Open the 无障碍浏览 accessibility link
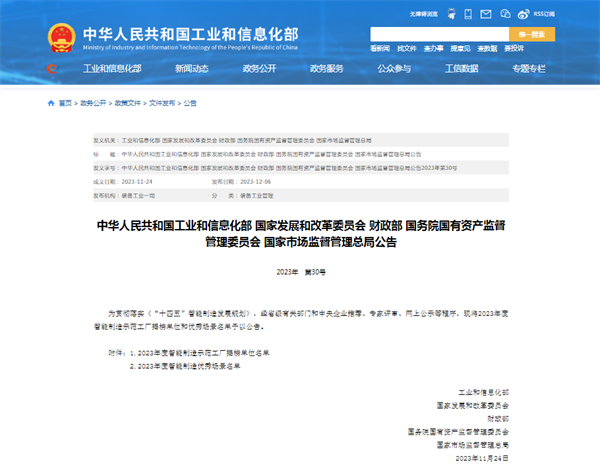The image size is (600, 464). [x=425, y=14]
